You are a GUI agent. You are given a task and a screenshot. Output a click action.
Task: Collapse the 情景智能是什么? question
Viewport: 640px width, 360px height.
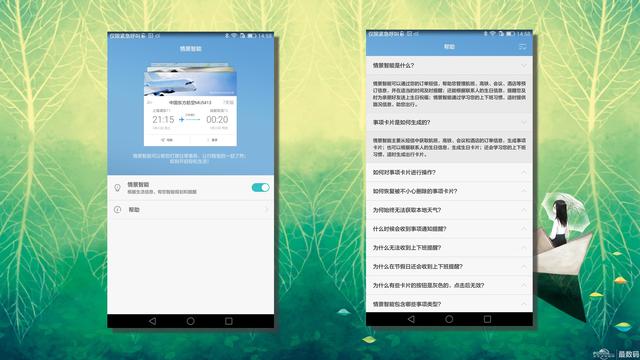pos(449,65)
